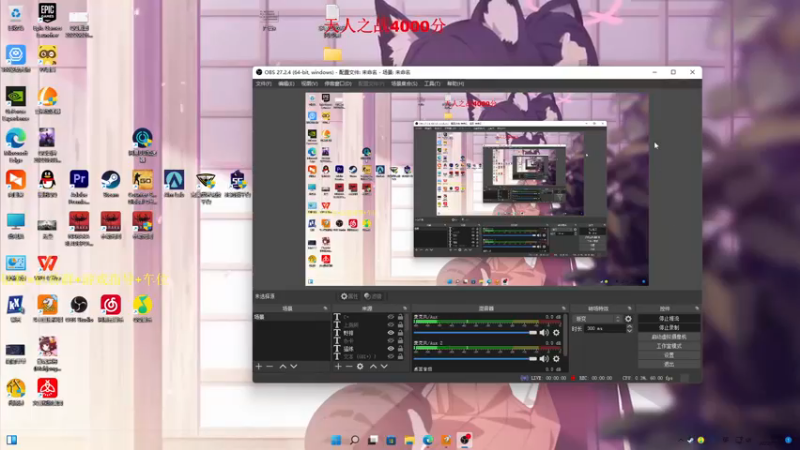Screen dimensions: 800x450
Task: Move scene up with the arrow icon
Action: 283,366
